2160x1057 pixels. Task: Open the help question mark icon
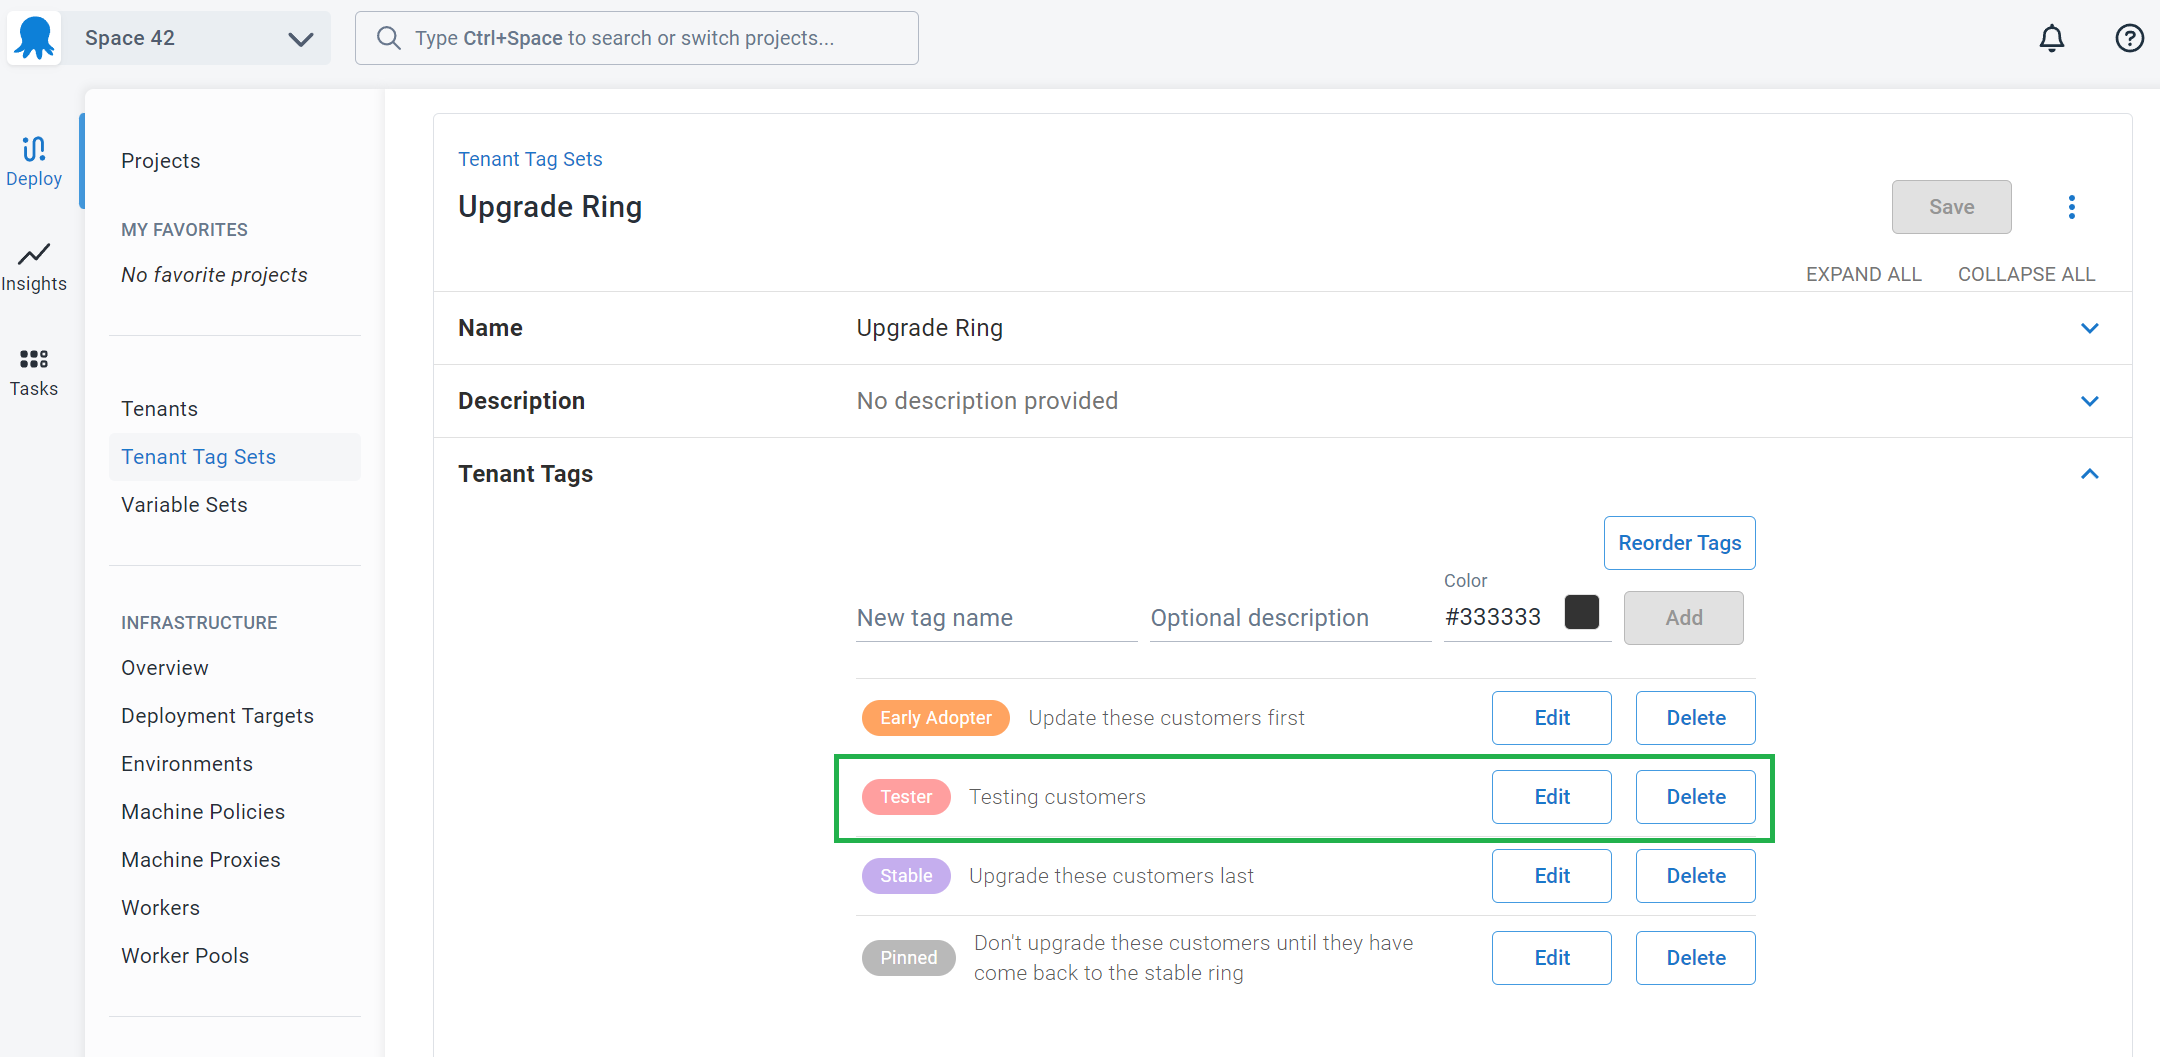[x=2129, y=38]
